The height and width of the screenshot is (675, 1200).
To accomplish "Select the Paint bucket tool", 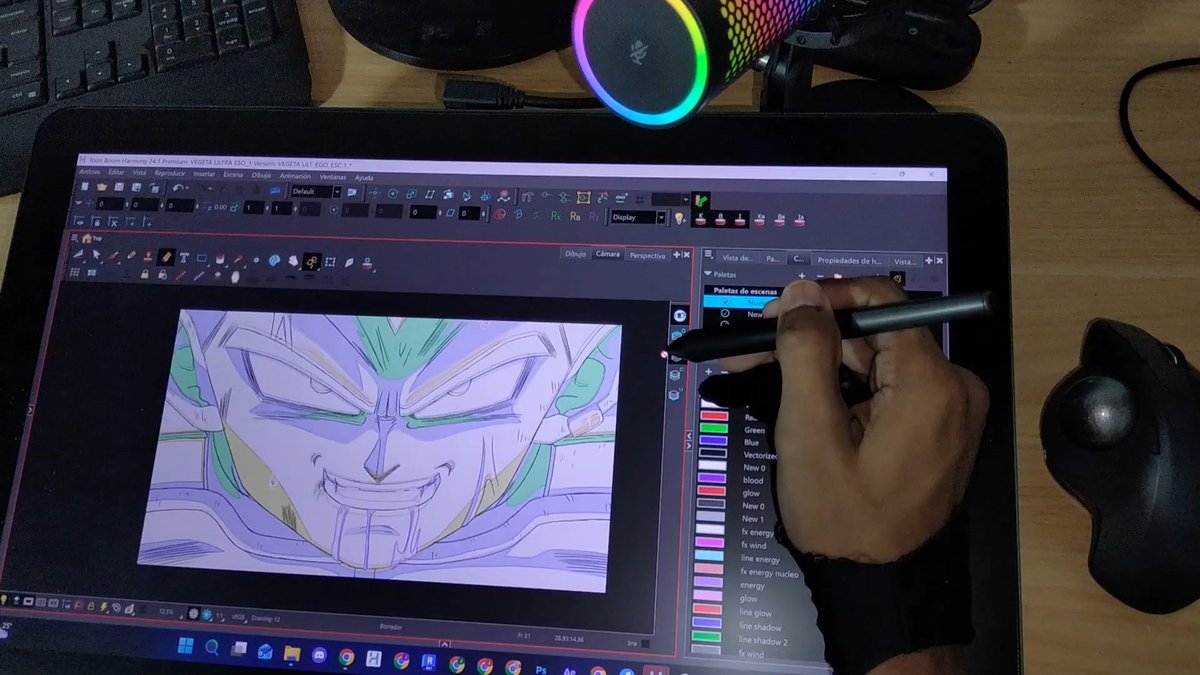I will (x=220, y=258).
